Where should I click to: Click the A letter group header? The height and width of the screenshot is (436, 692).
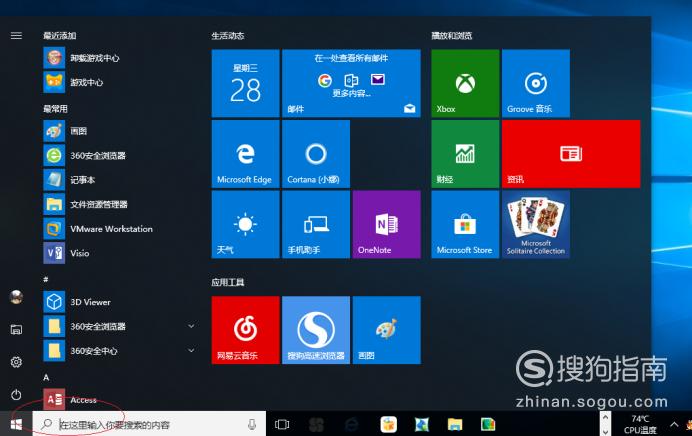click(46, 378)
